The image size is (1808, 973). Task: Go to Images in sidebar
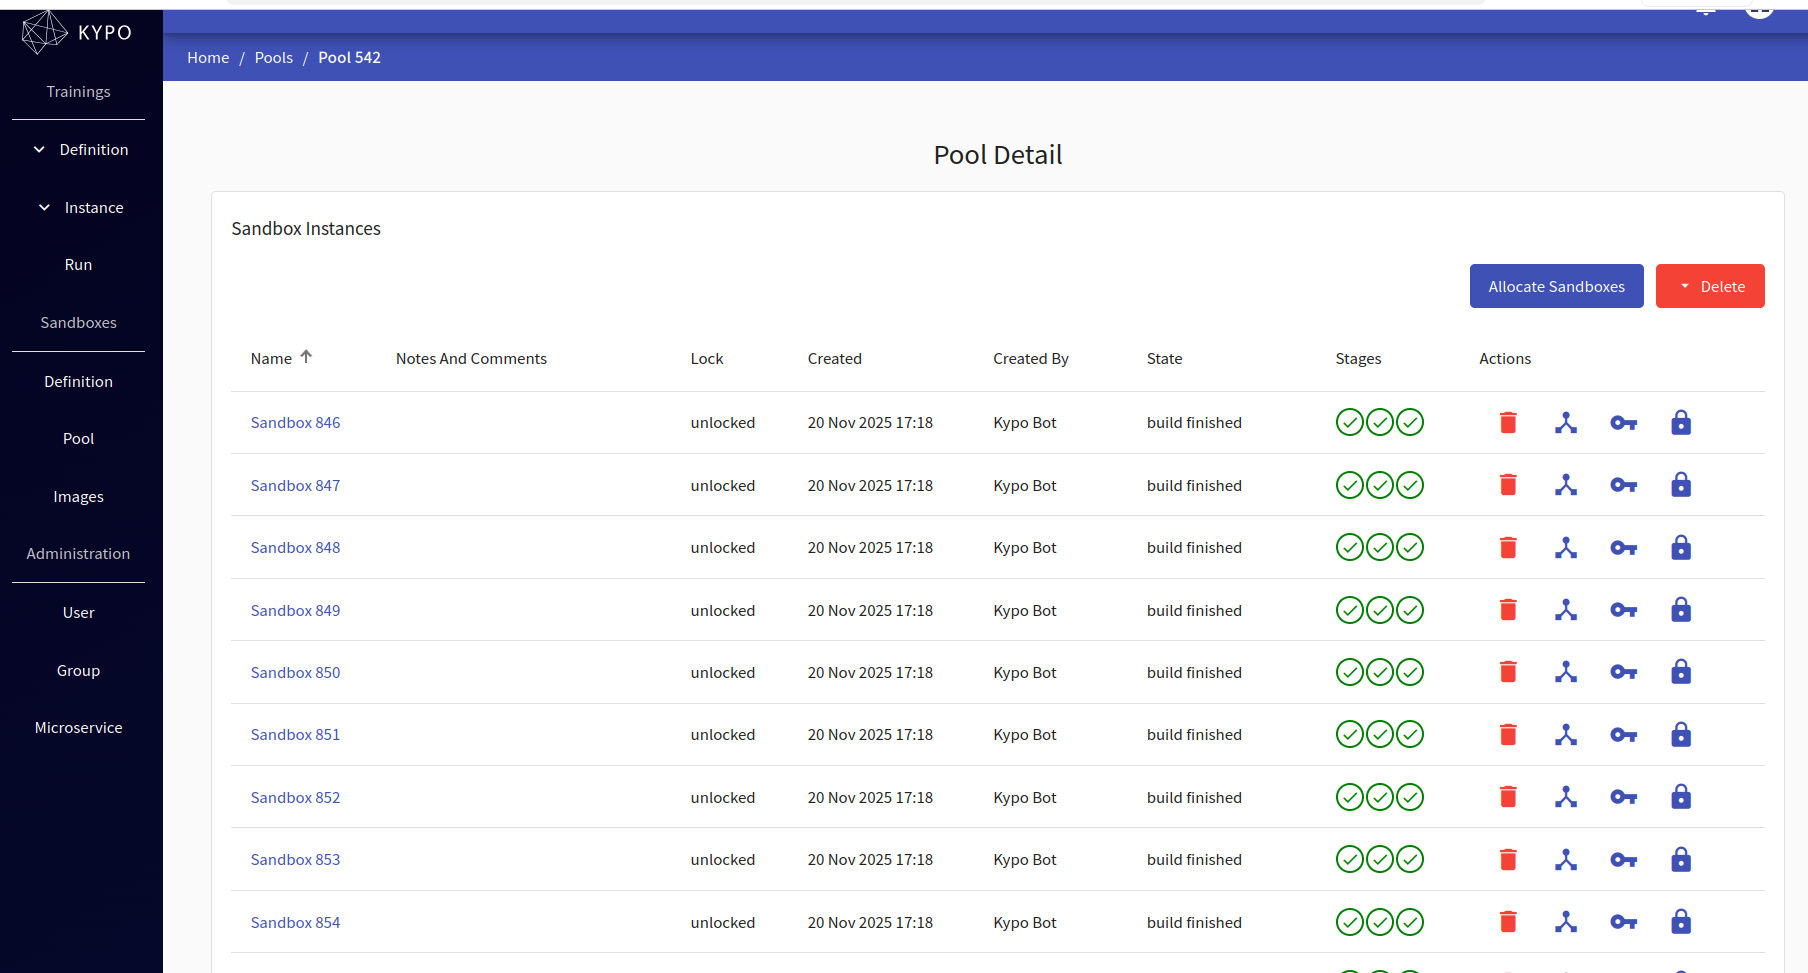(x=78, y=497)
